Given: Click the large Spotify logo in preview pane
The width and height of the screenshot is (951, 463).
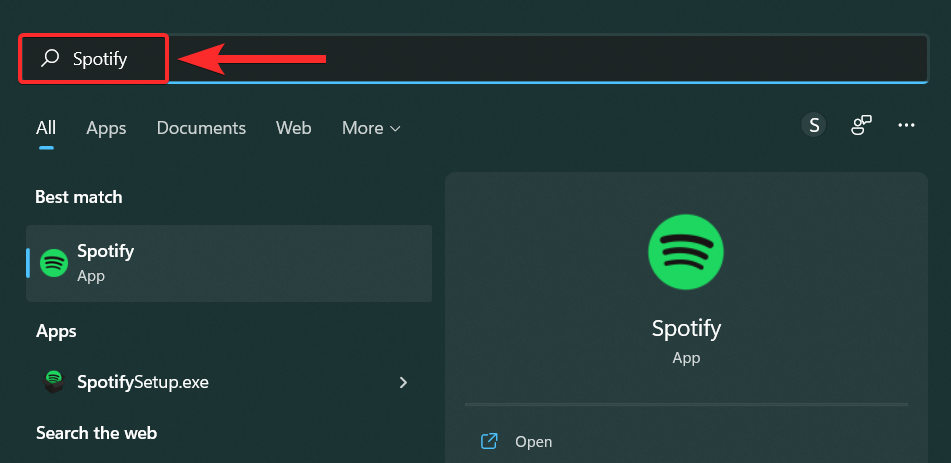Looking at the screenshot, I should click(x=686, y=252).
